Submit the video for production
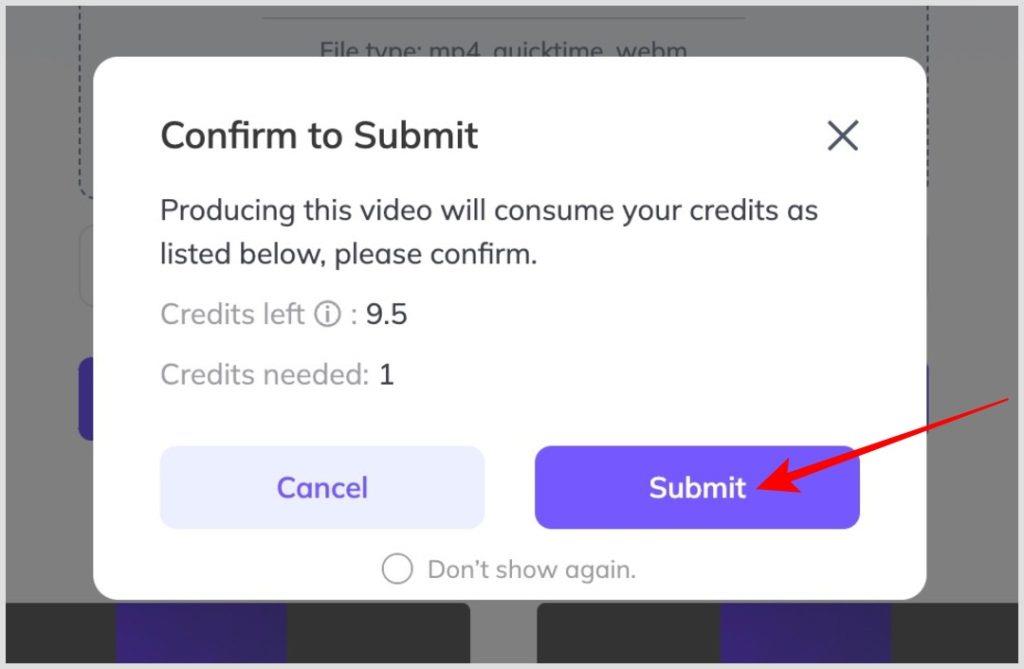This screenshot has width=1024, height=669. [x=697, y=487]
